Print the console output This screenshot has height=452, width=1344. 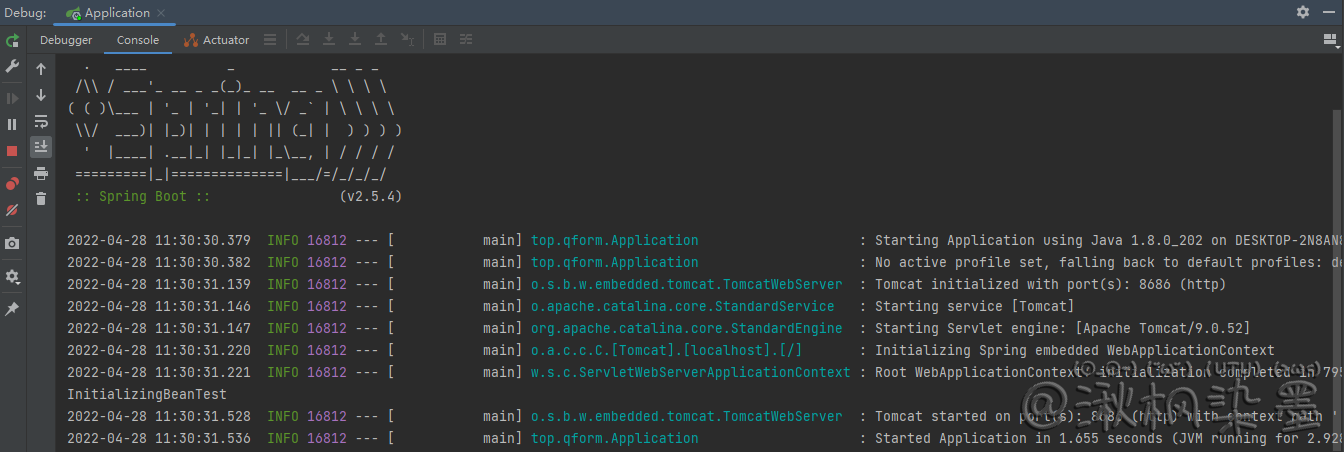pos(41,173)
